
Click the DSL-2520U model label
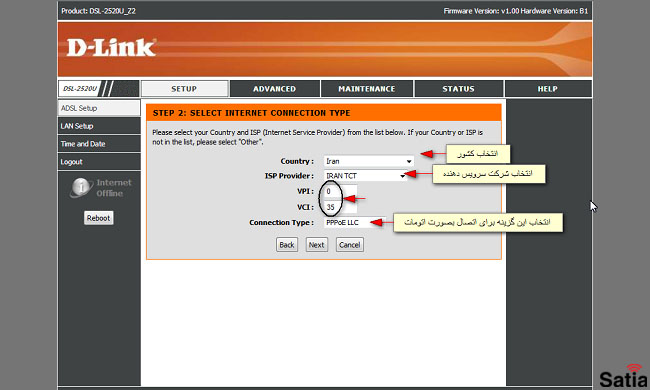coord(80,89)
